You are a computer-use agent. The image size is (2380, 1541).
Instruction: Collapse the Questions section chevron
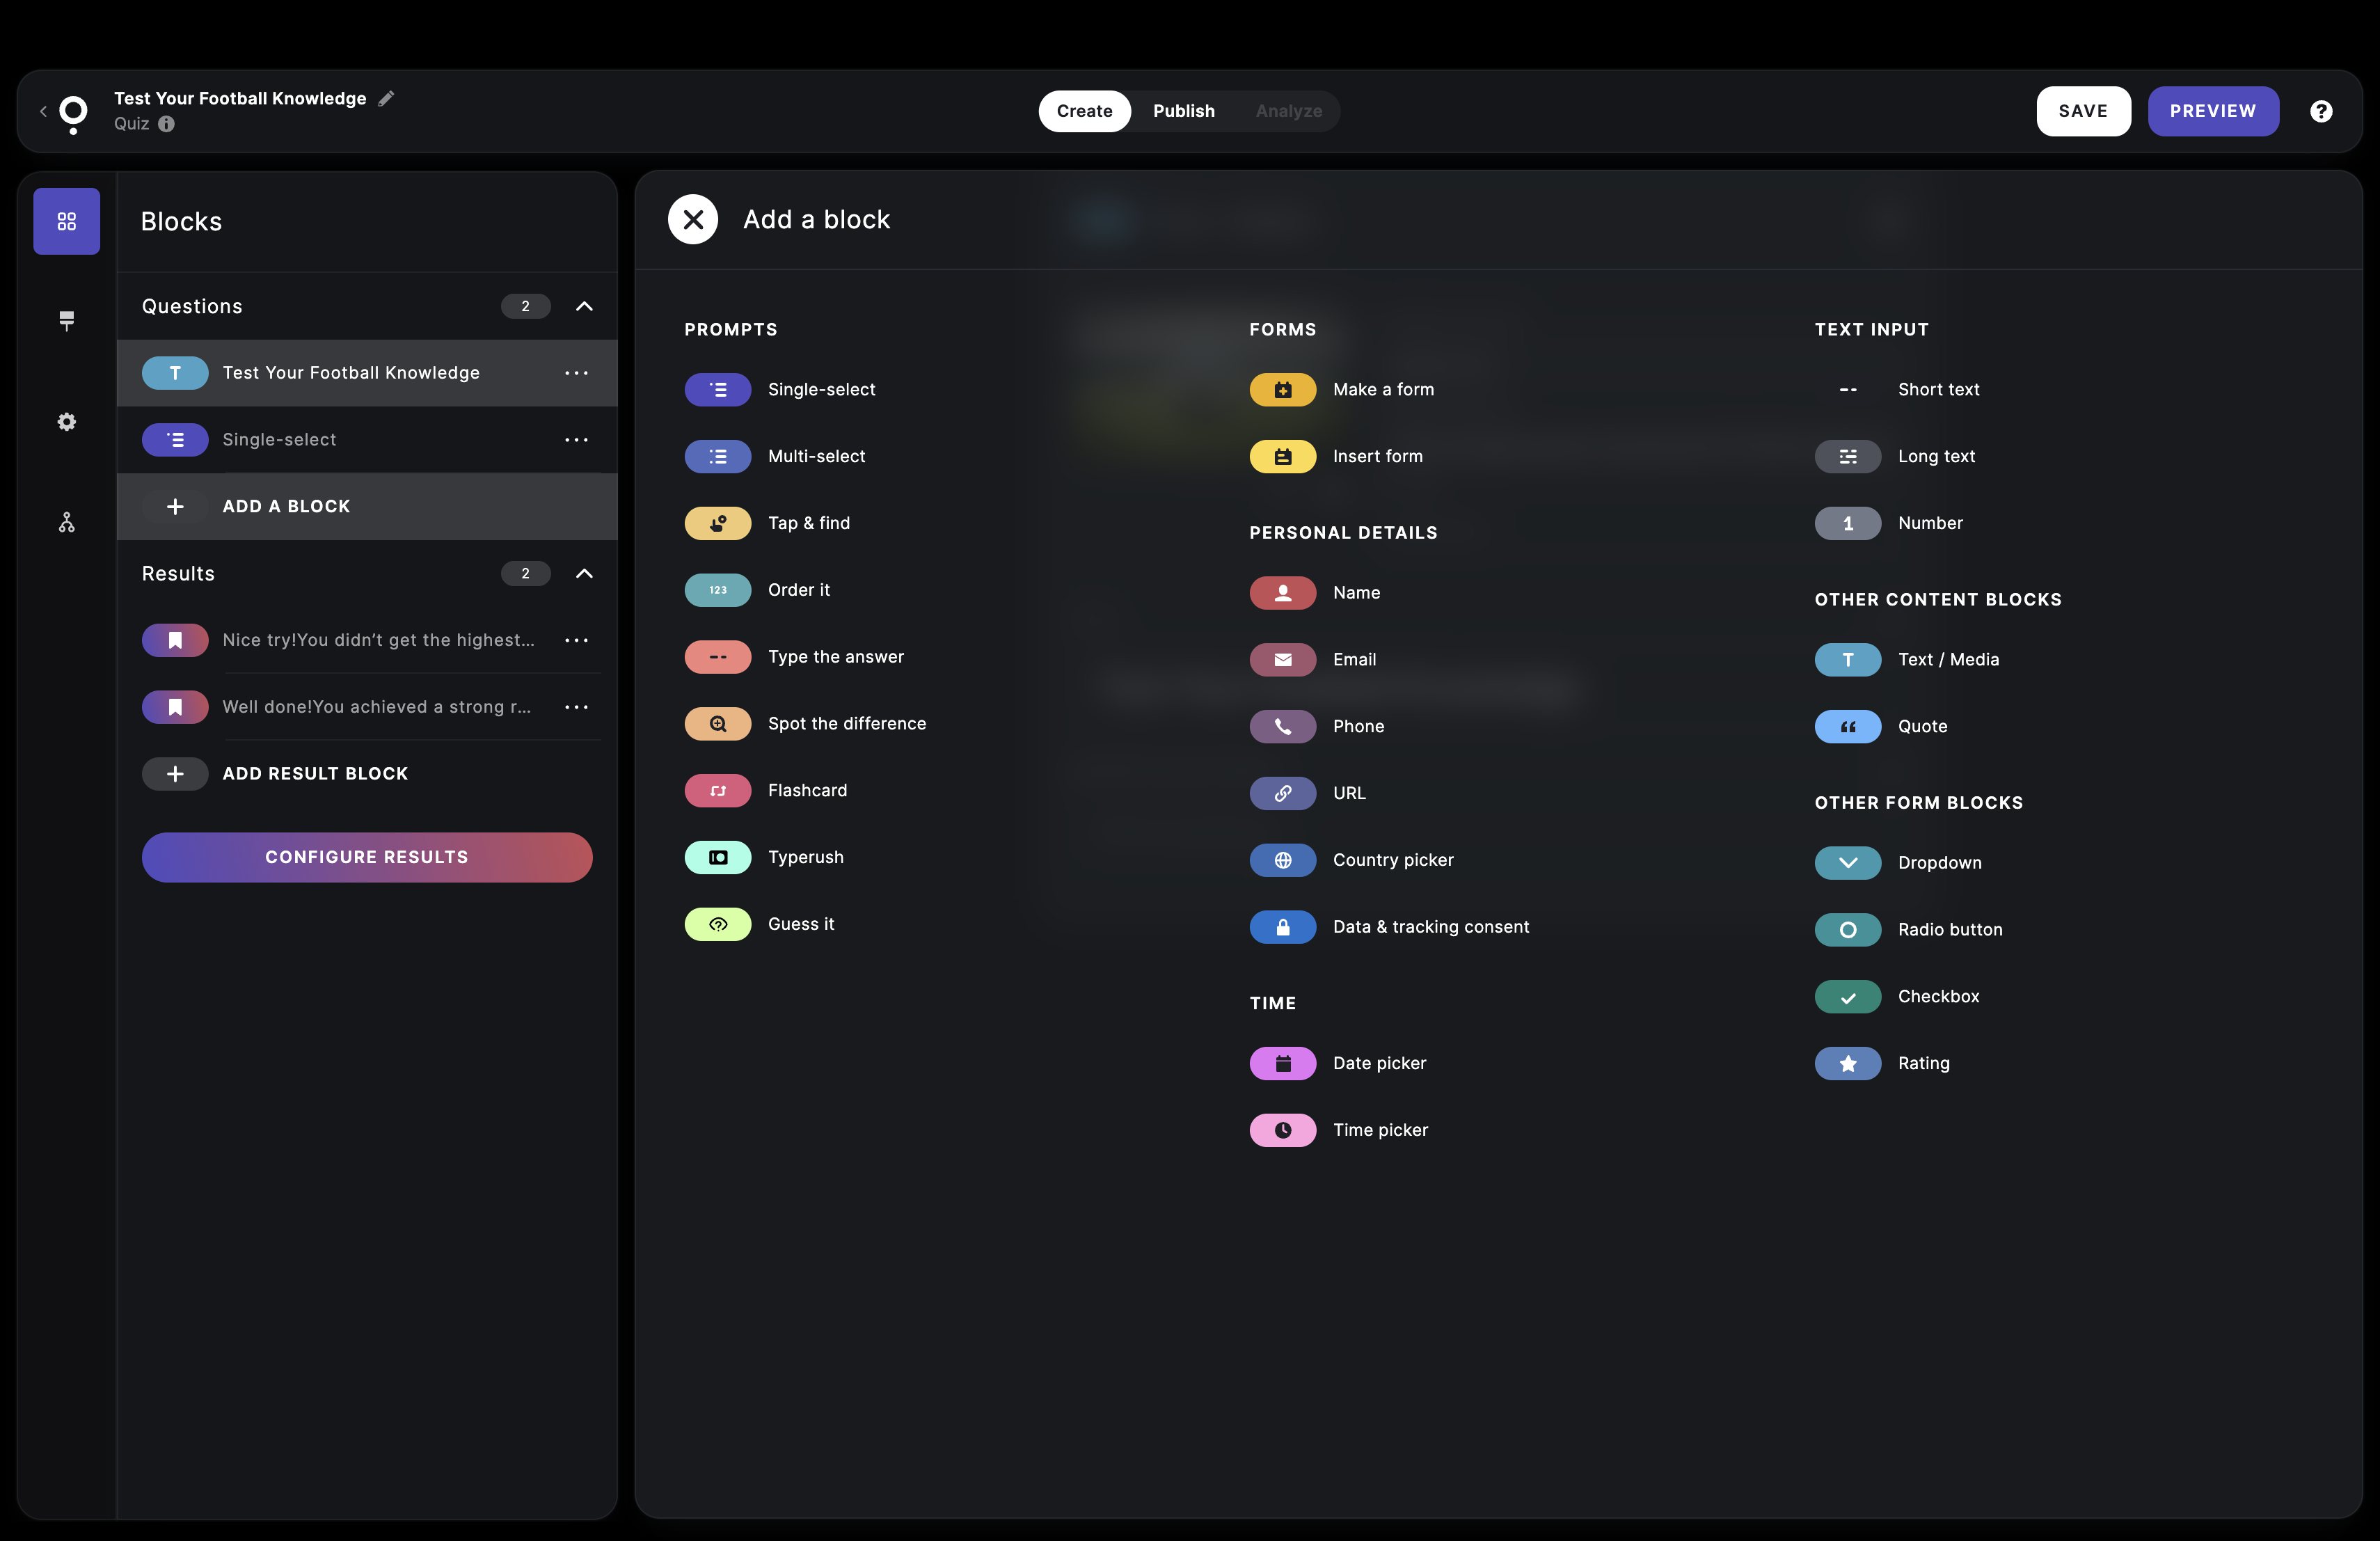click(584, 306)
